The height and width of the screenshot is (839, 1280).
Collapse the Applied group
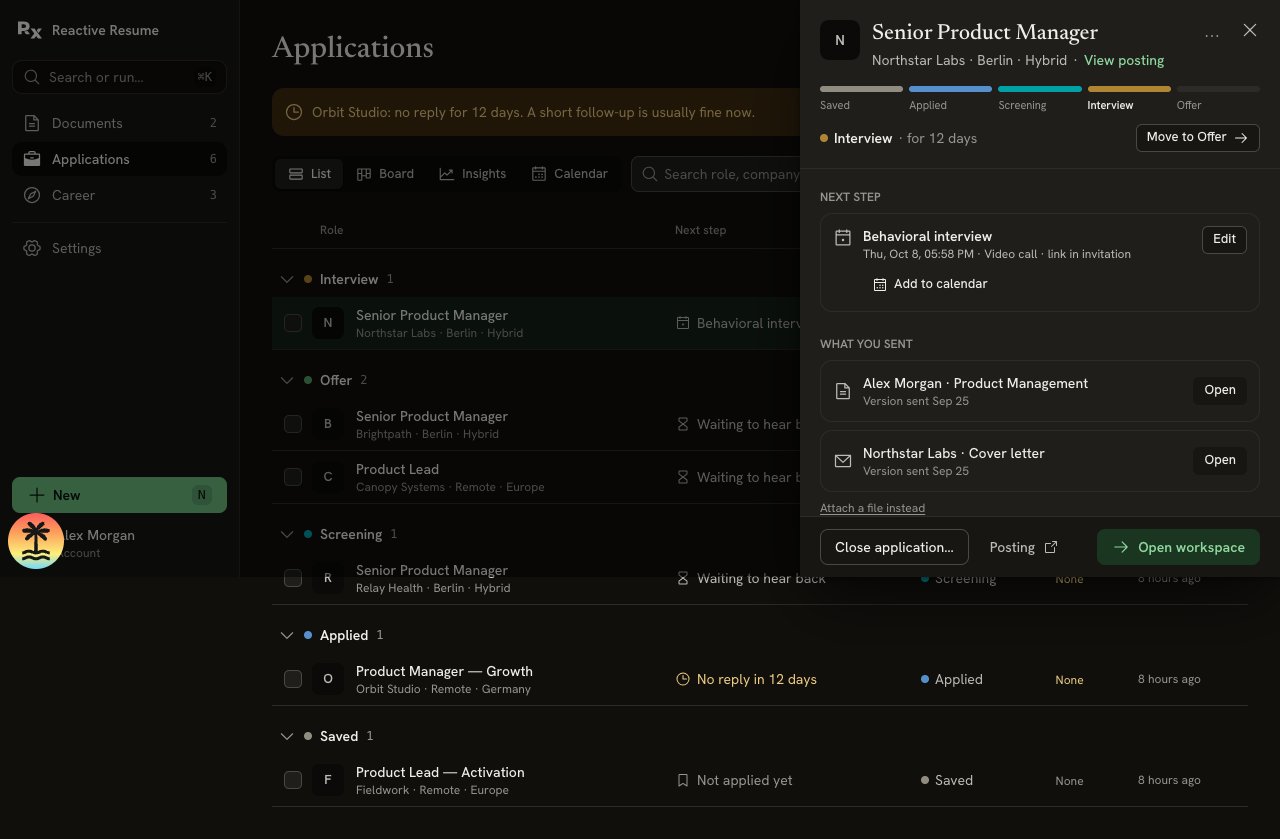click(287, 635)
